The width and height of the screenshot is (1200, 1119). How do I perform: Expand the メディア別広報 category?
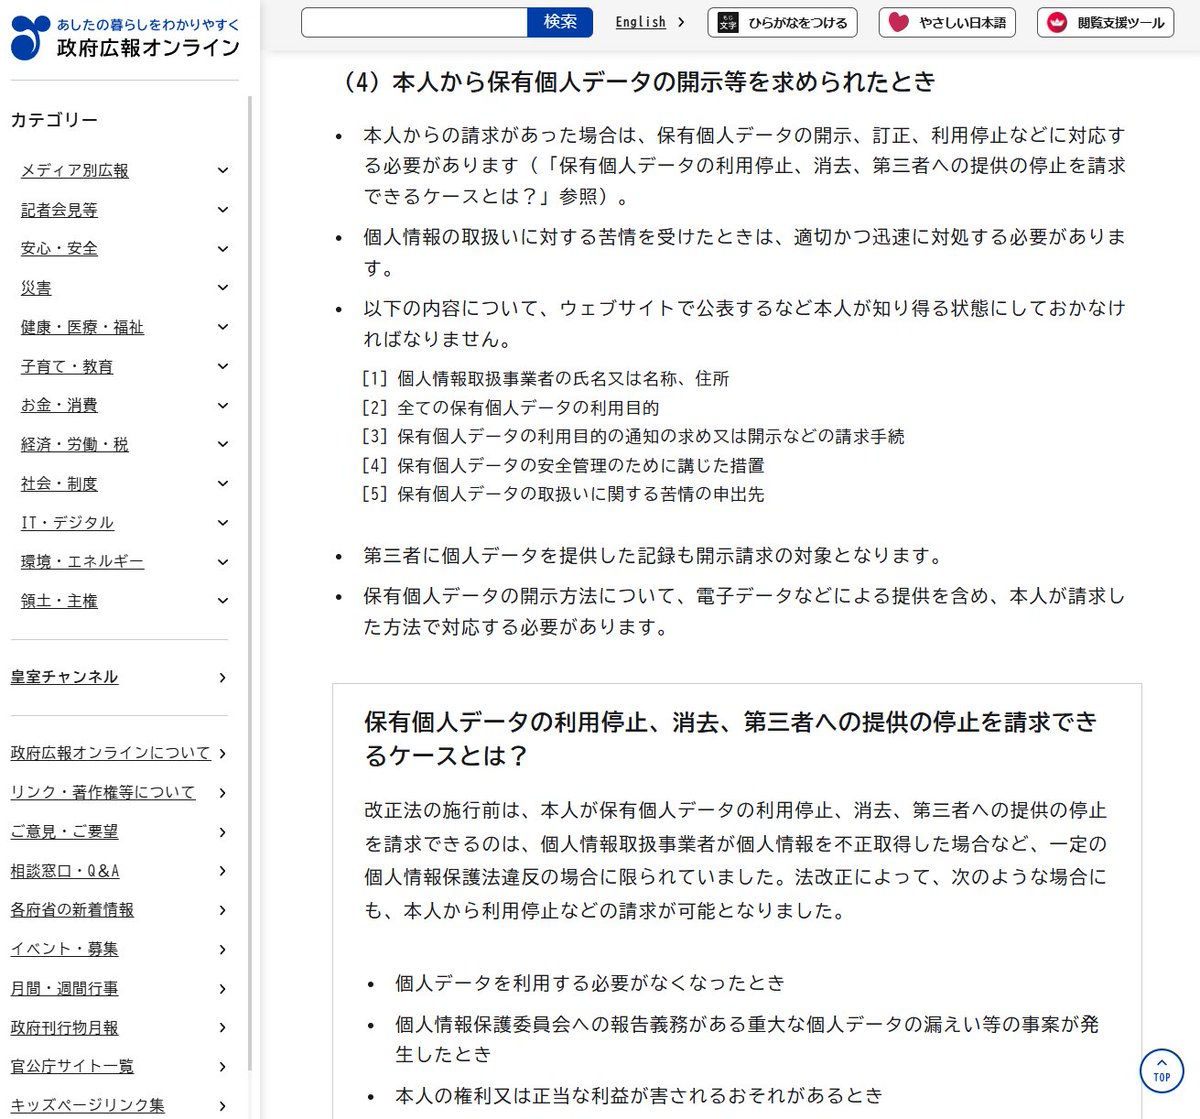click(222, 171)
